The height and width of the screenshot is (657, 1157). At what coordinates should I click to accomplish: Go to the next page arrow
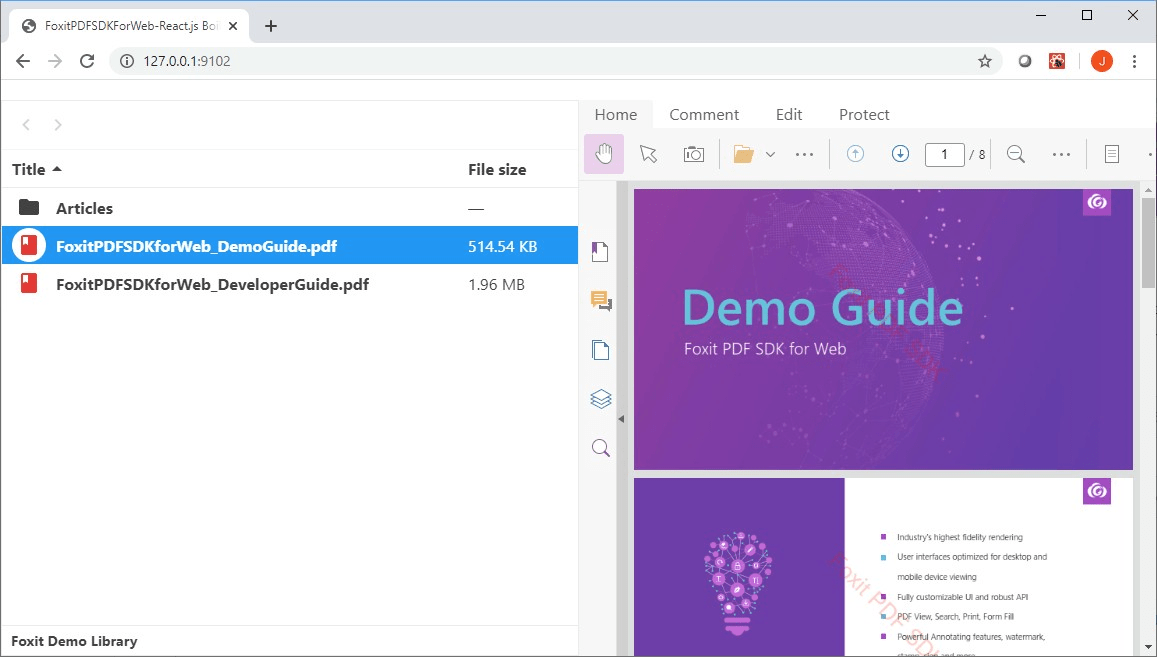[x=900, y=154]
